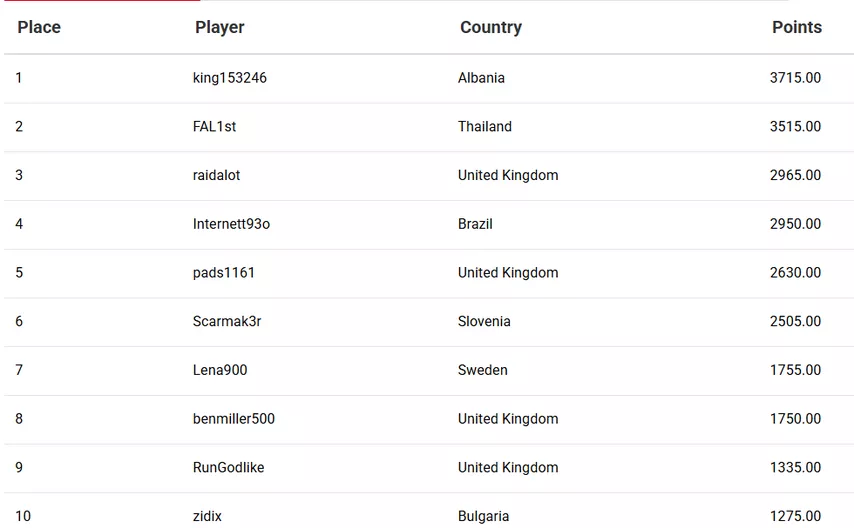Open benmiller500 player entry
854x528 pixels.
234,419
